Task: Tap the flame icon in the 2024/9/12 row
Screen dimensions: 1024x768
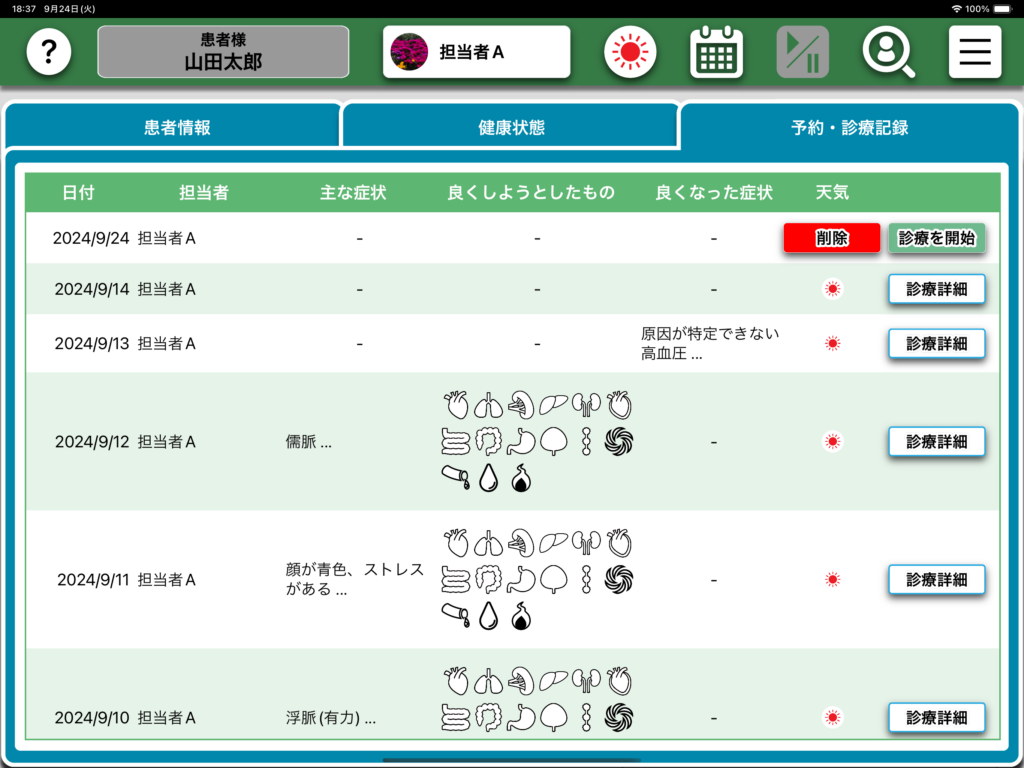Action: [520, 479]
